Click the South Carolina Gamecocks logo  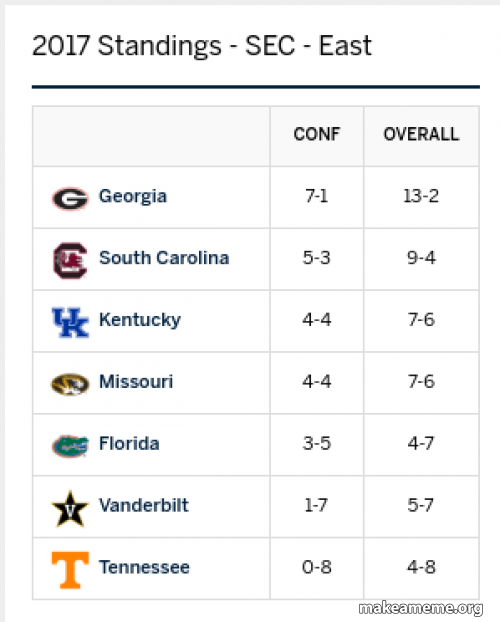pos(70,261)
